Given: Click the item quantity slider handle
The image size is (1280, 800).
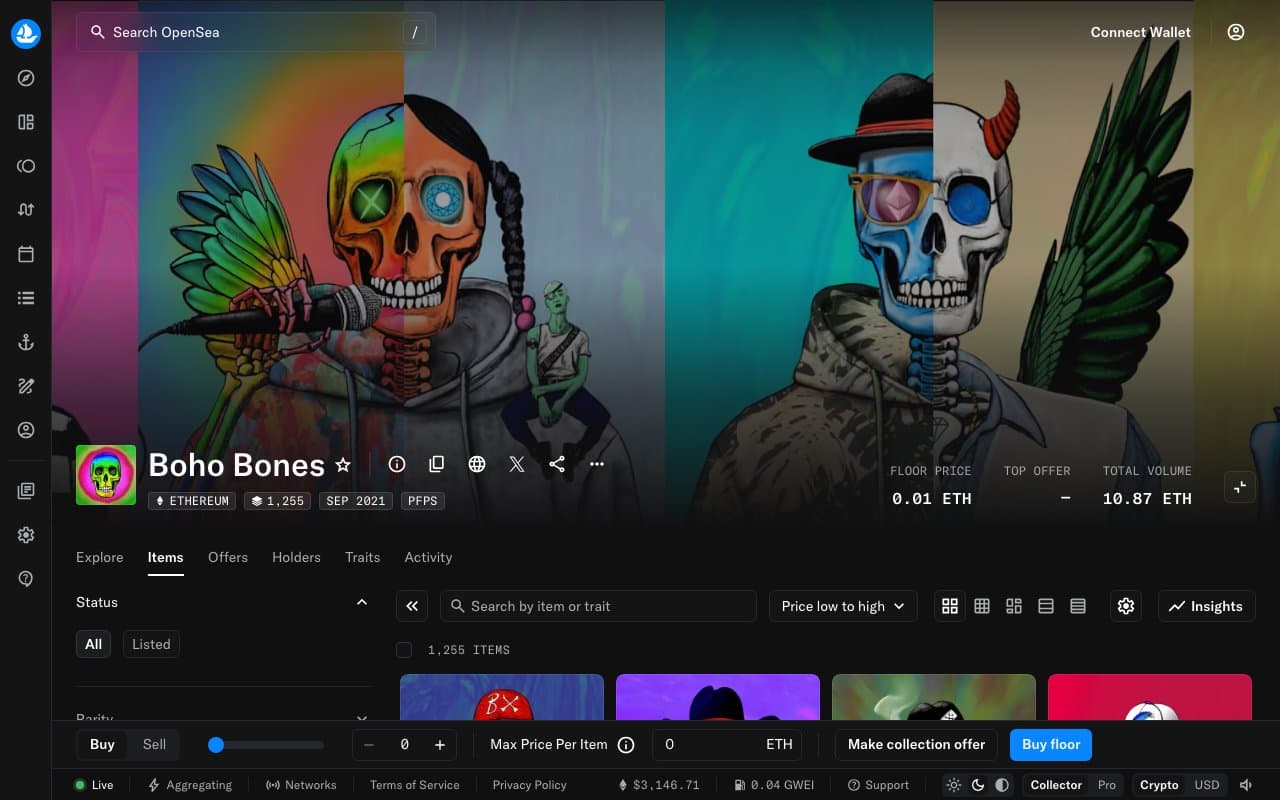Looking at the screenshot, I should click(x=216, y=745).
